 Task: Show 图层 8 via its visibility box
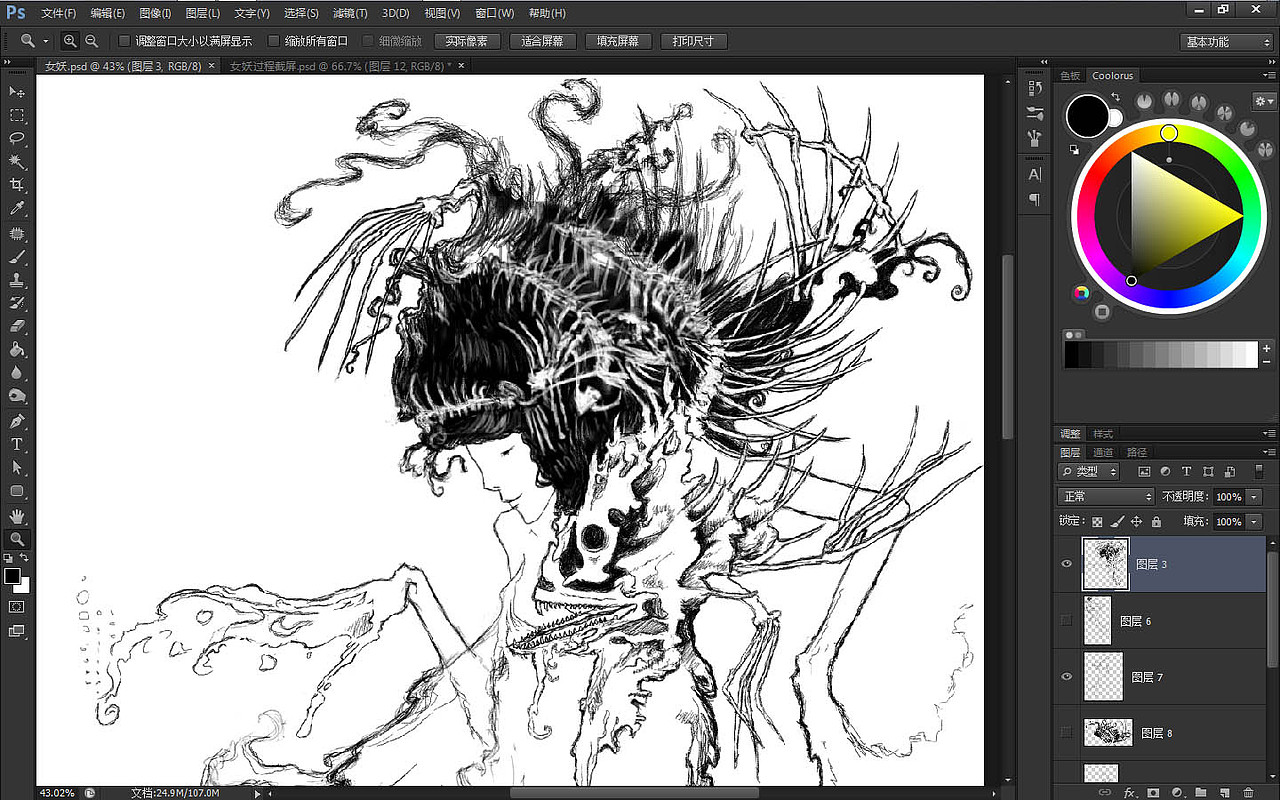1066,733
